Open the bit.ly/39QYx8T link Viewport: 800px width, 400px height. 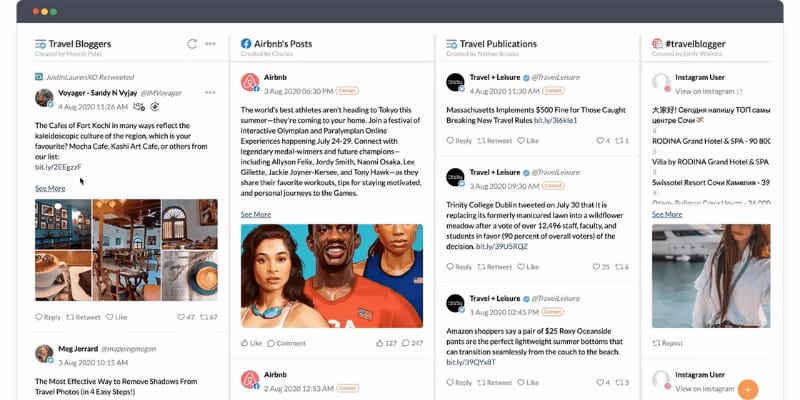tap(470, 362)
